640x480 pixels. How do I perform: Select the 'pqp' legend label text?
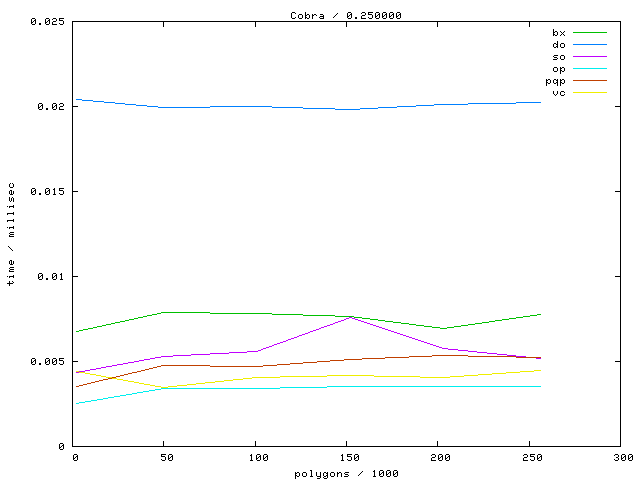tap(555, 80)
